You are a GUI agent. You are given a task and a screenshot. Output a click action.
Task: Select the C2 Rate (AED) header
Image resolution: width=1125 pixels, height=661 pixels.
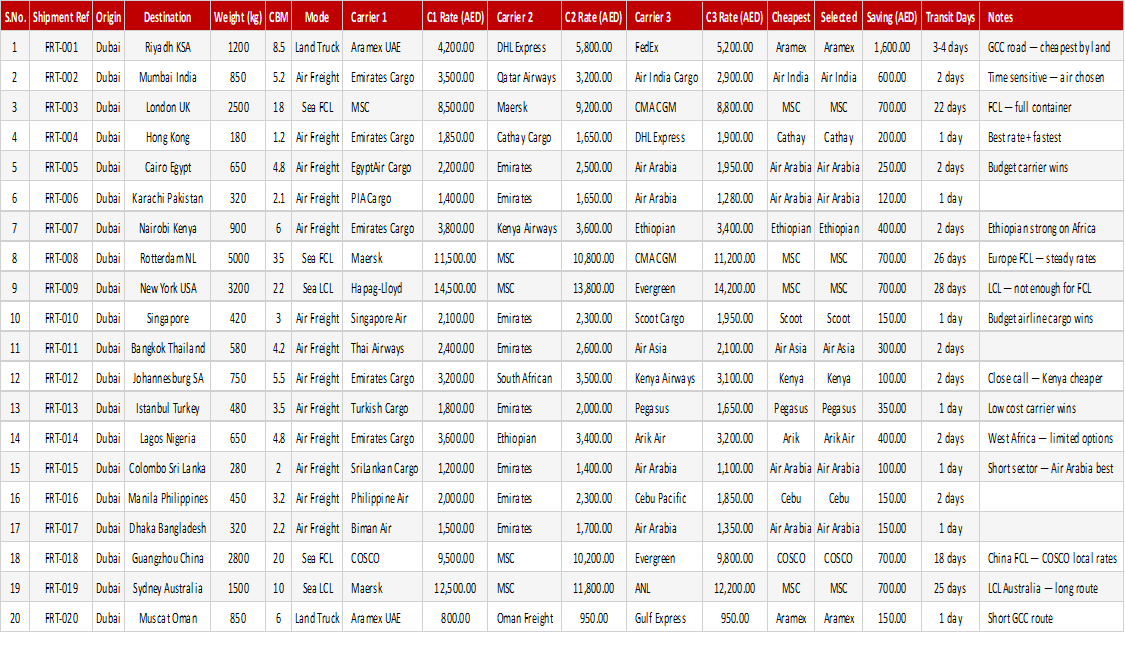point(593,17)
